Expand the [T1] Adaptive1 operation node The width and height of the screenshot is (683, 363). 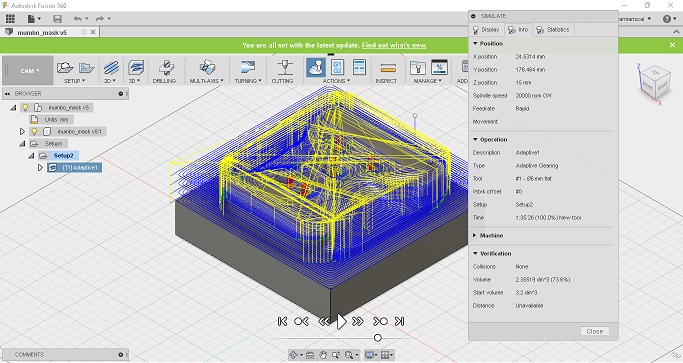(x=41, y=167)
